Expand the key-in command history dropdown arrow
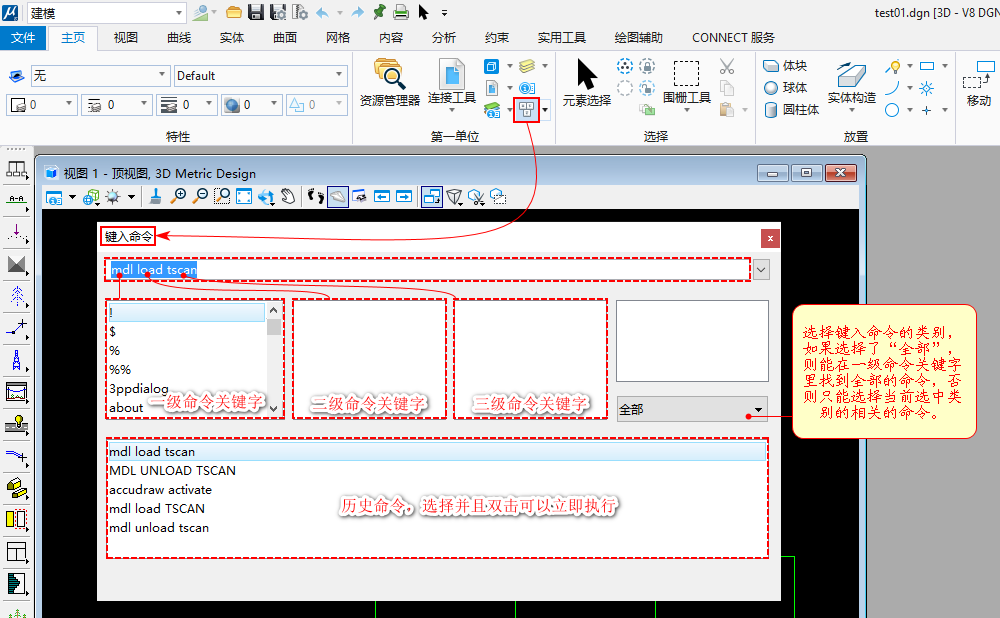Viewport: 1000px width, 618px height. [x=761, y=270]
